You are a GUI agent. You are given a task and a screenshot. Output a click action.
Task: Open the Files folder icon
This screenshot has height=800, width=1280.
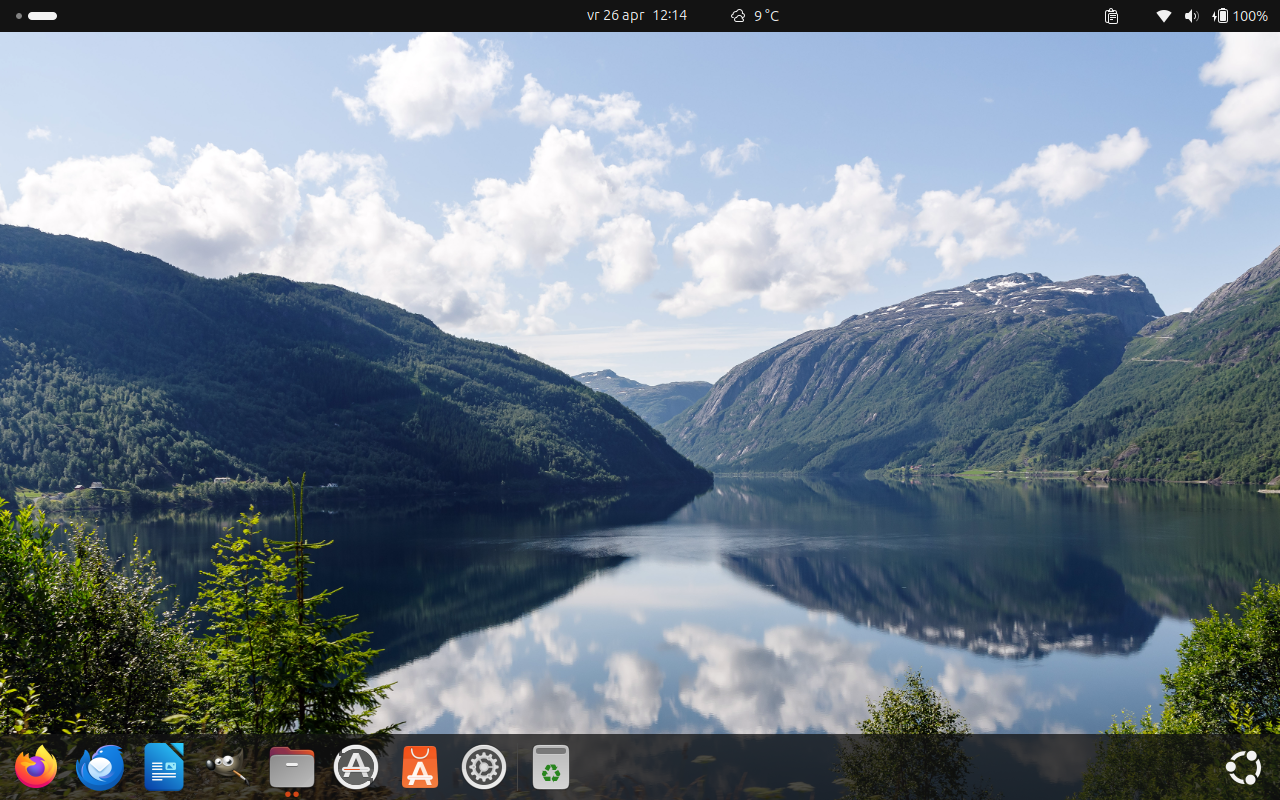click(x=292, y=768)
